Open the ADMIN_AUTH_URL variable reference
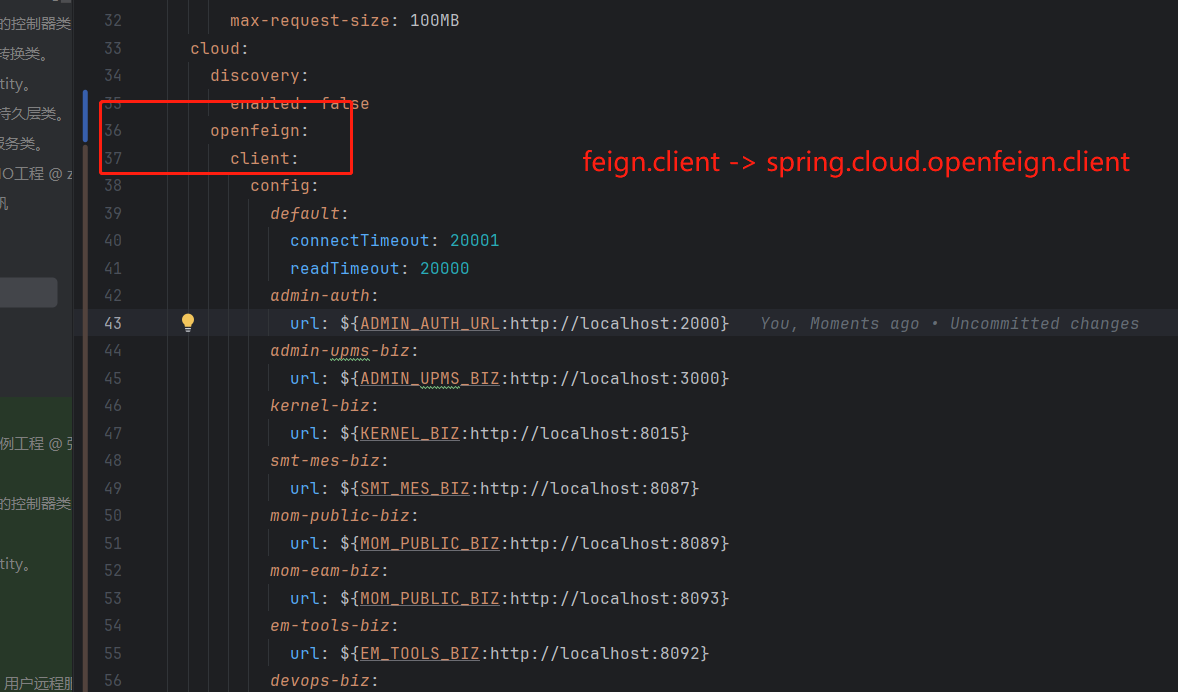This screenshot has width=1178, height=692. [429, 323]
